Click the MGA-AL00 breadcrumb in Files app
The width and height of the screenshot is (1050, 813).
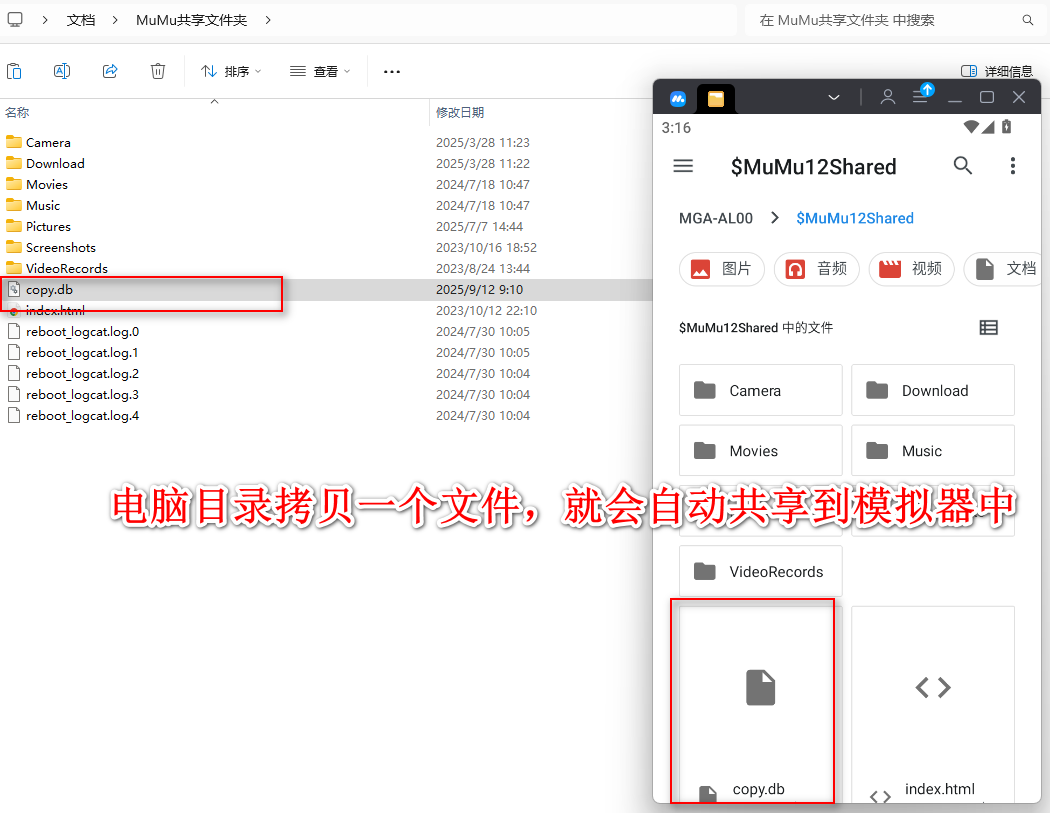point(716,218)
